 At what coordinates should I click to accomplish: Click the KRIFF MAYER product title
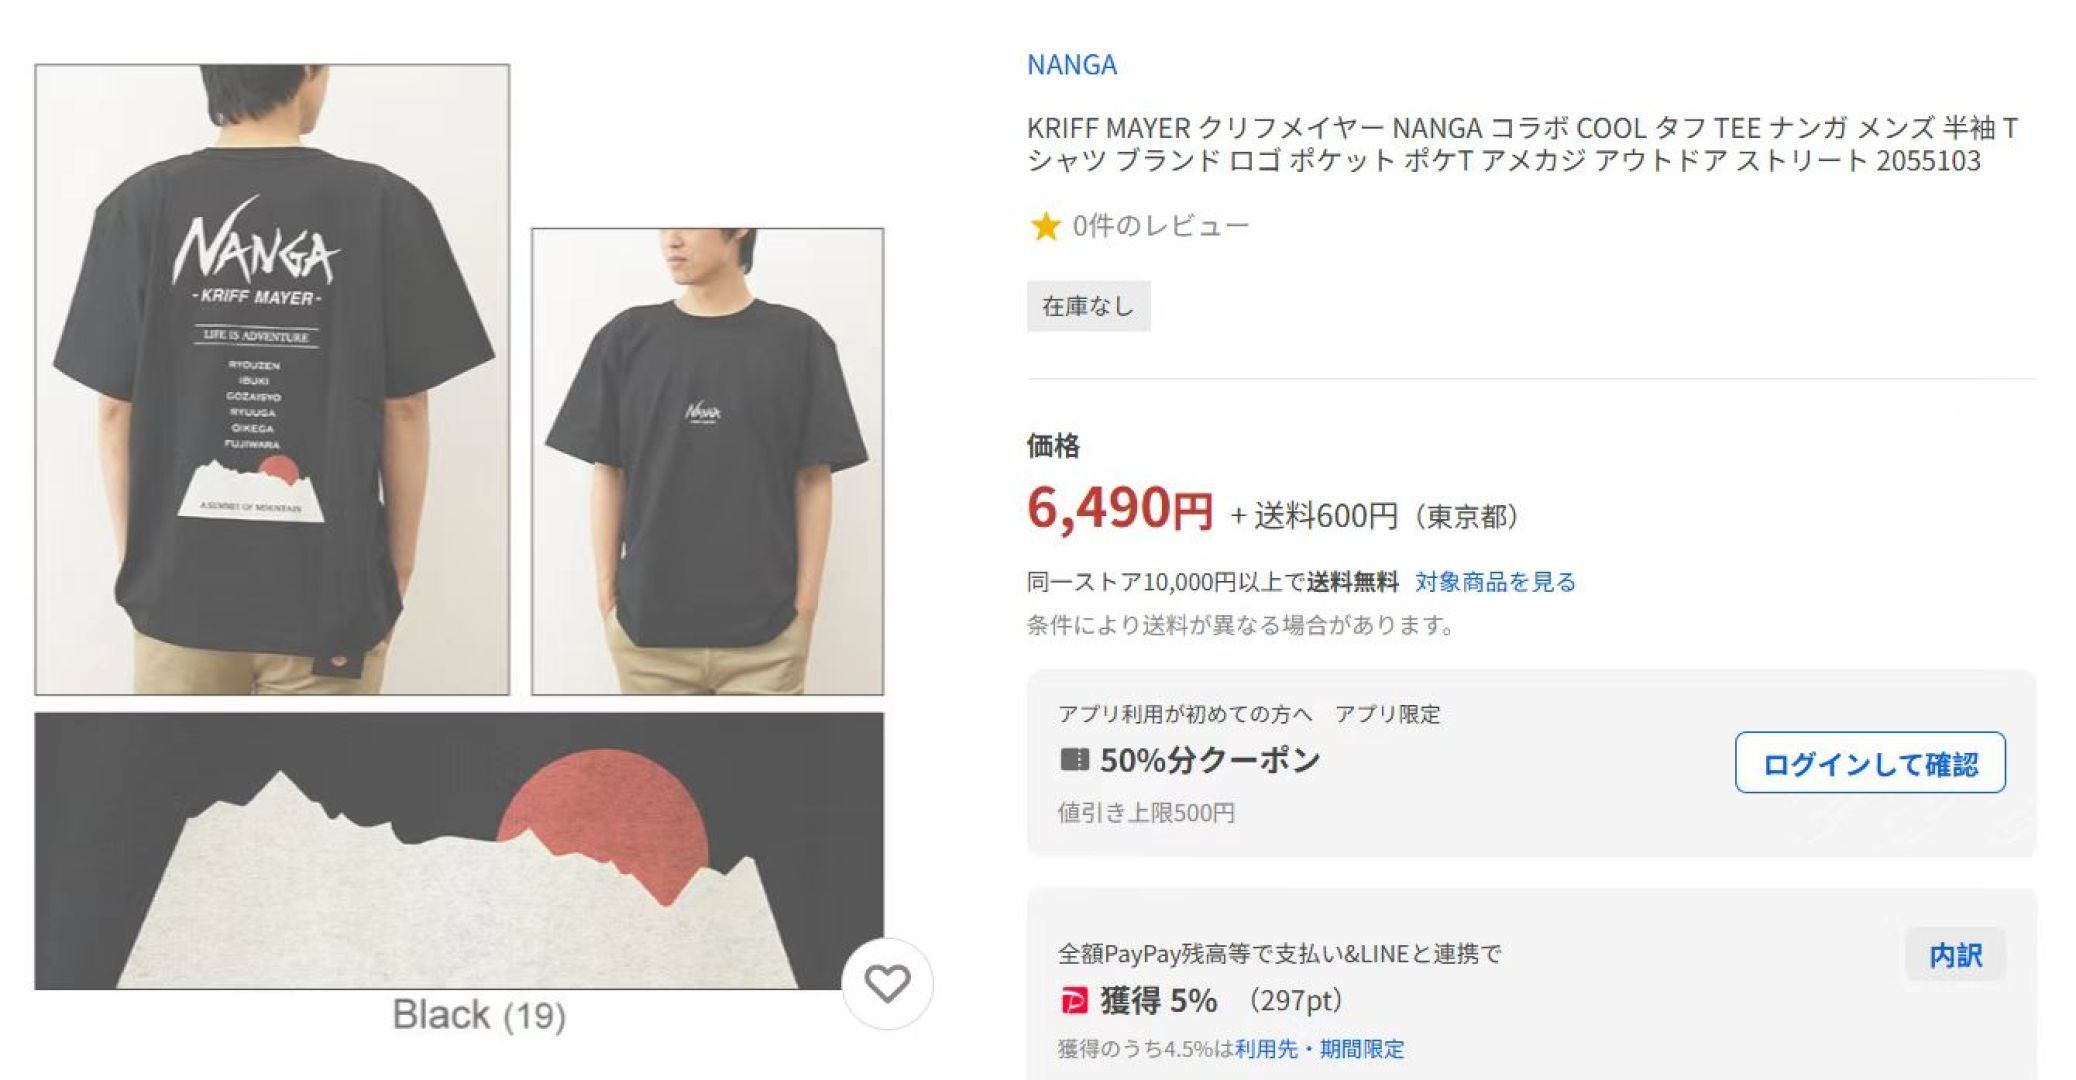click(1522, 144)
